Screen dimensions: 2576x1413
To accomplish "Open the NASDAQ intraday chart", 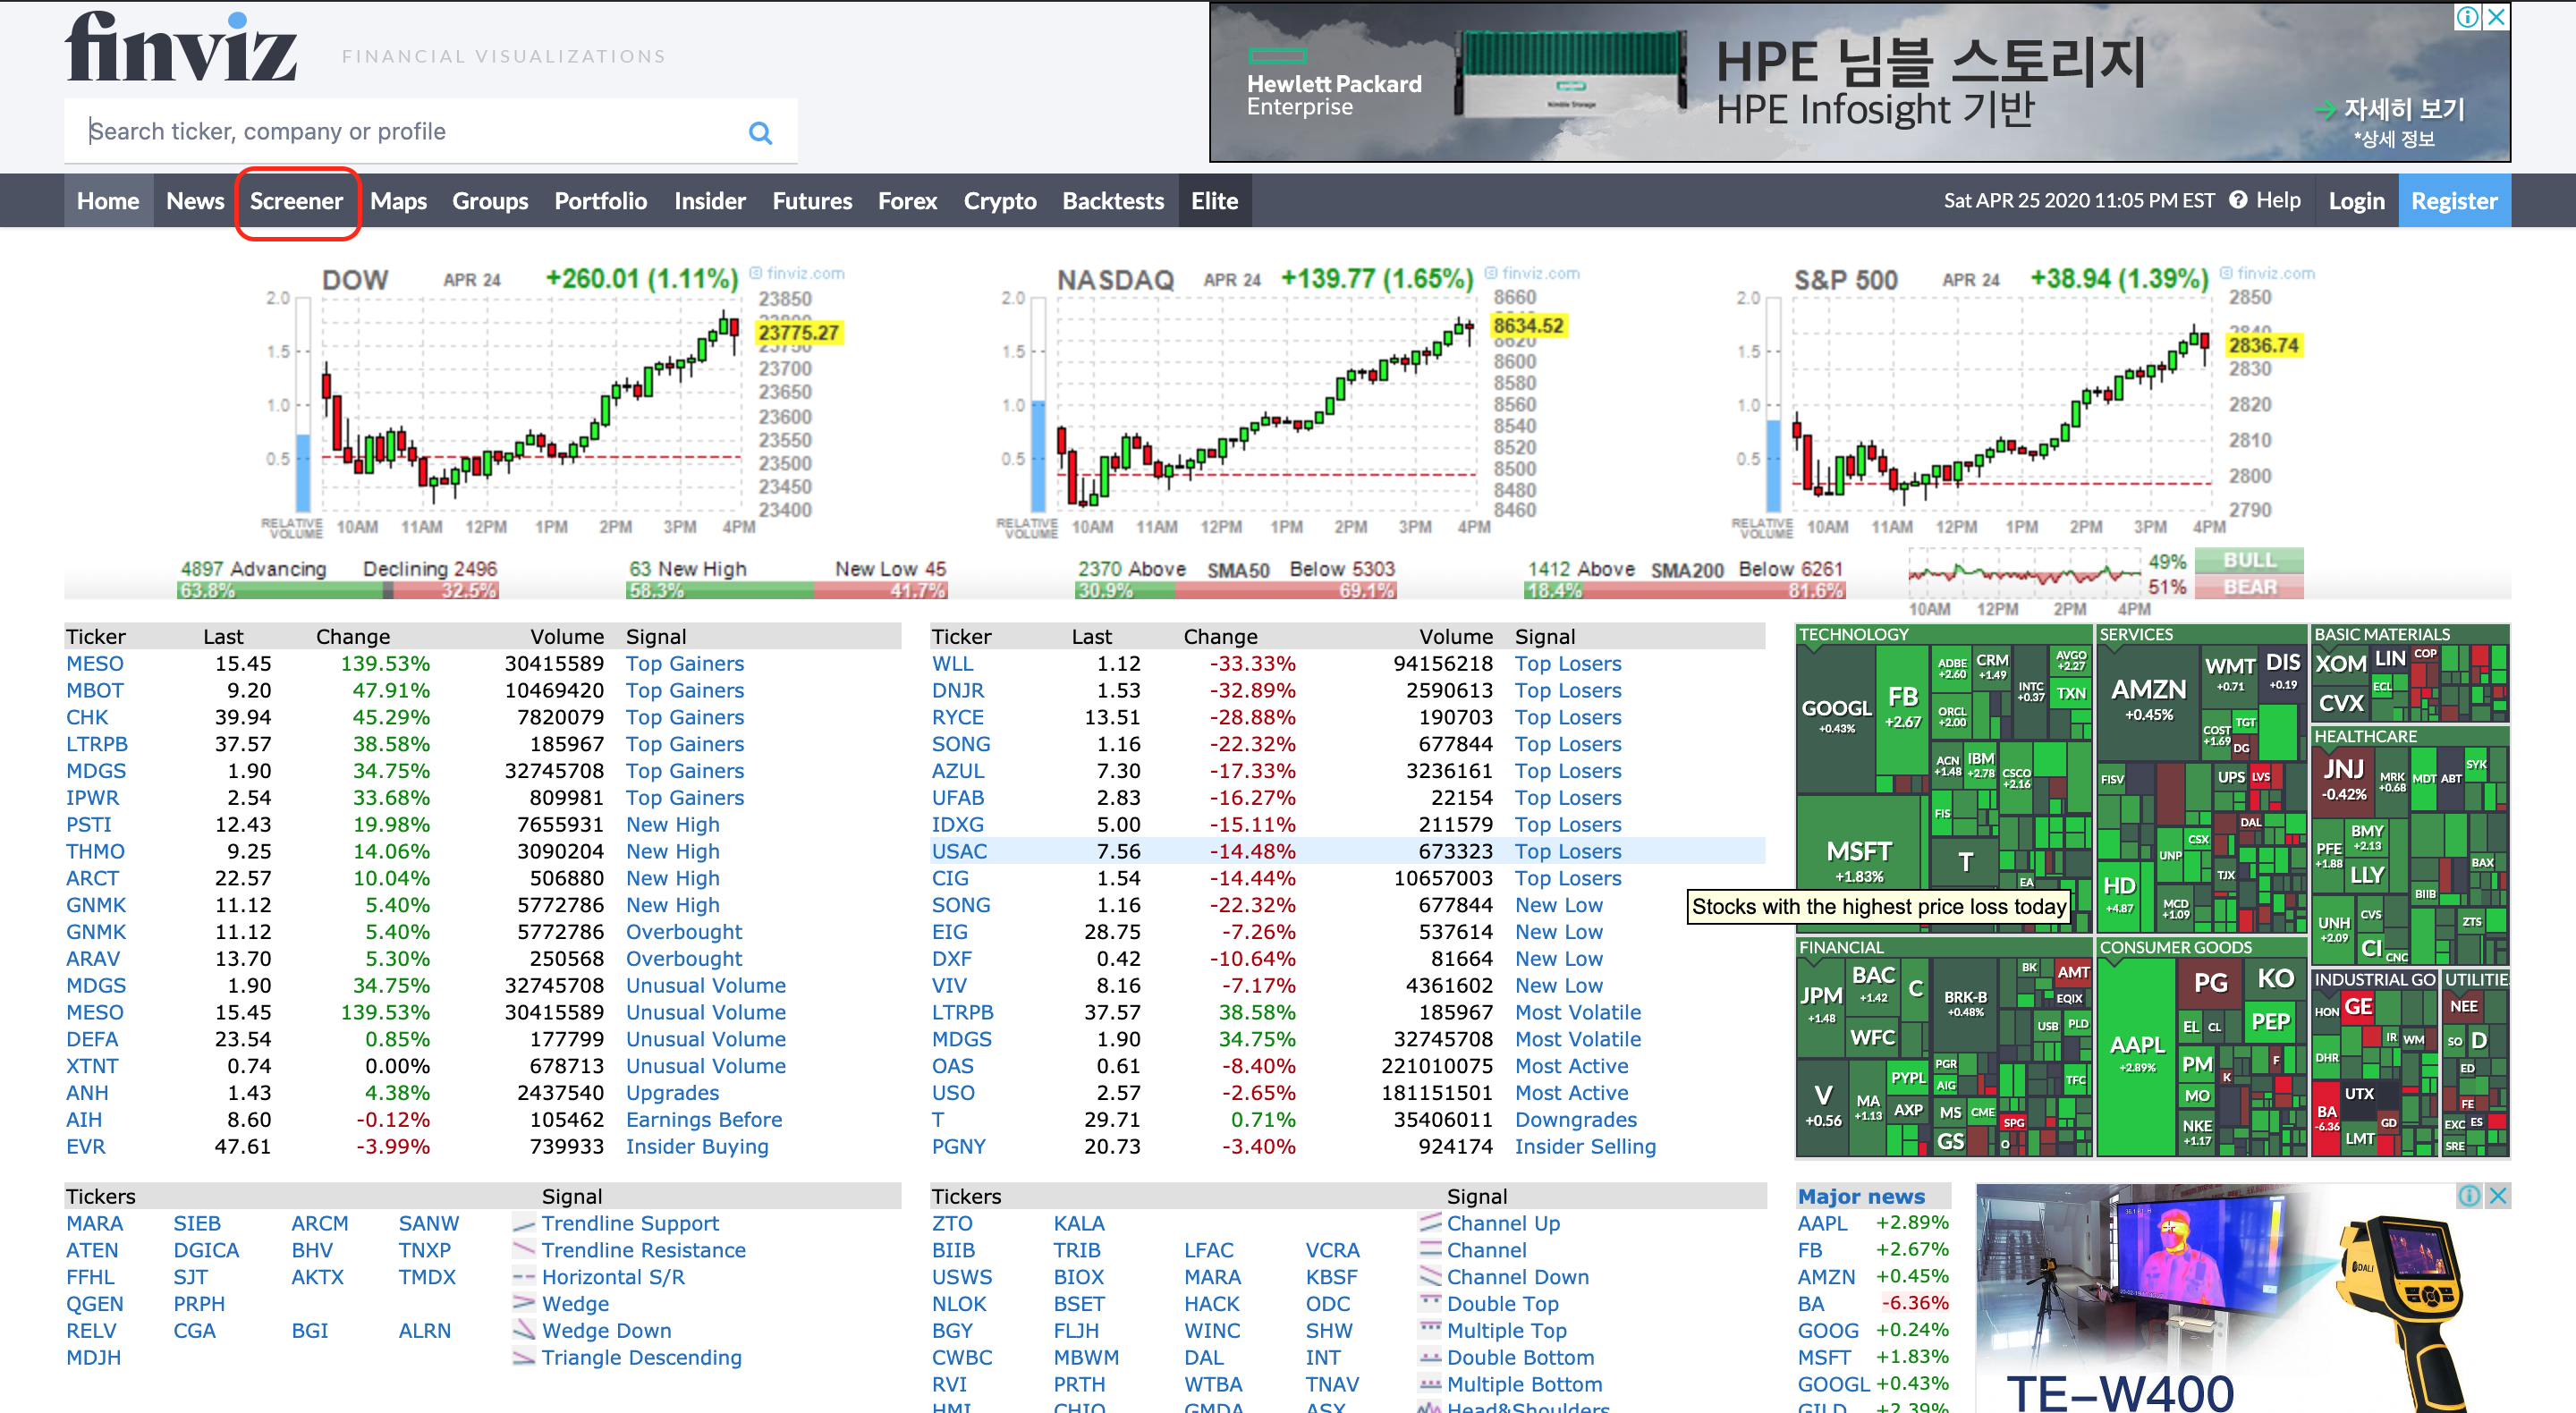I will click(1290, 402).
